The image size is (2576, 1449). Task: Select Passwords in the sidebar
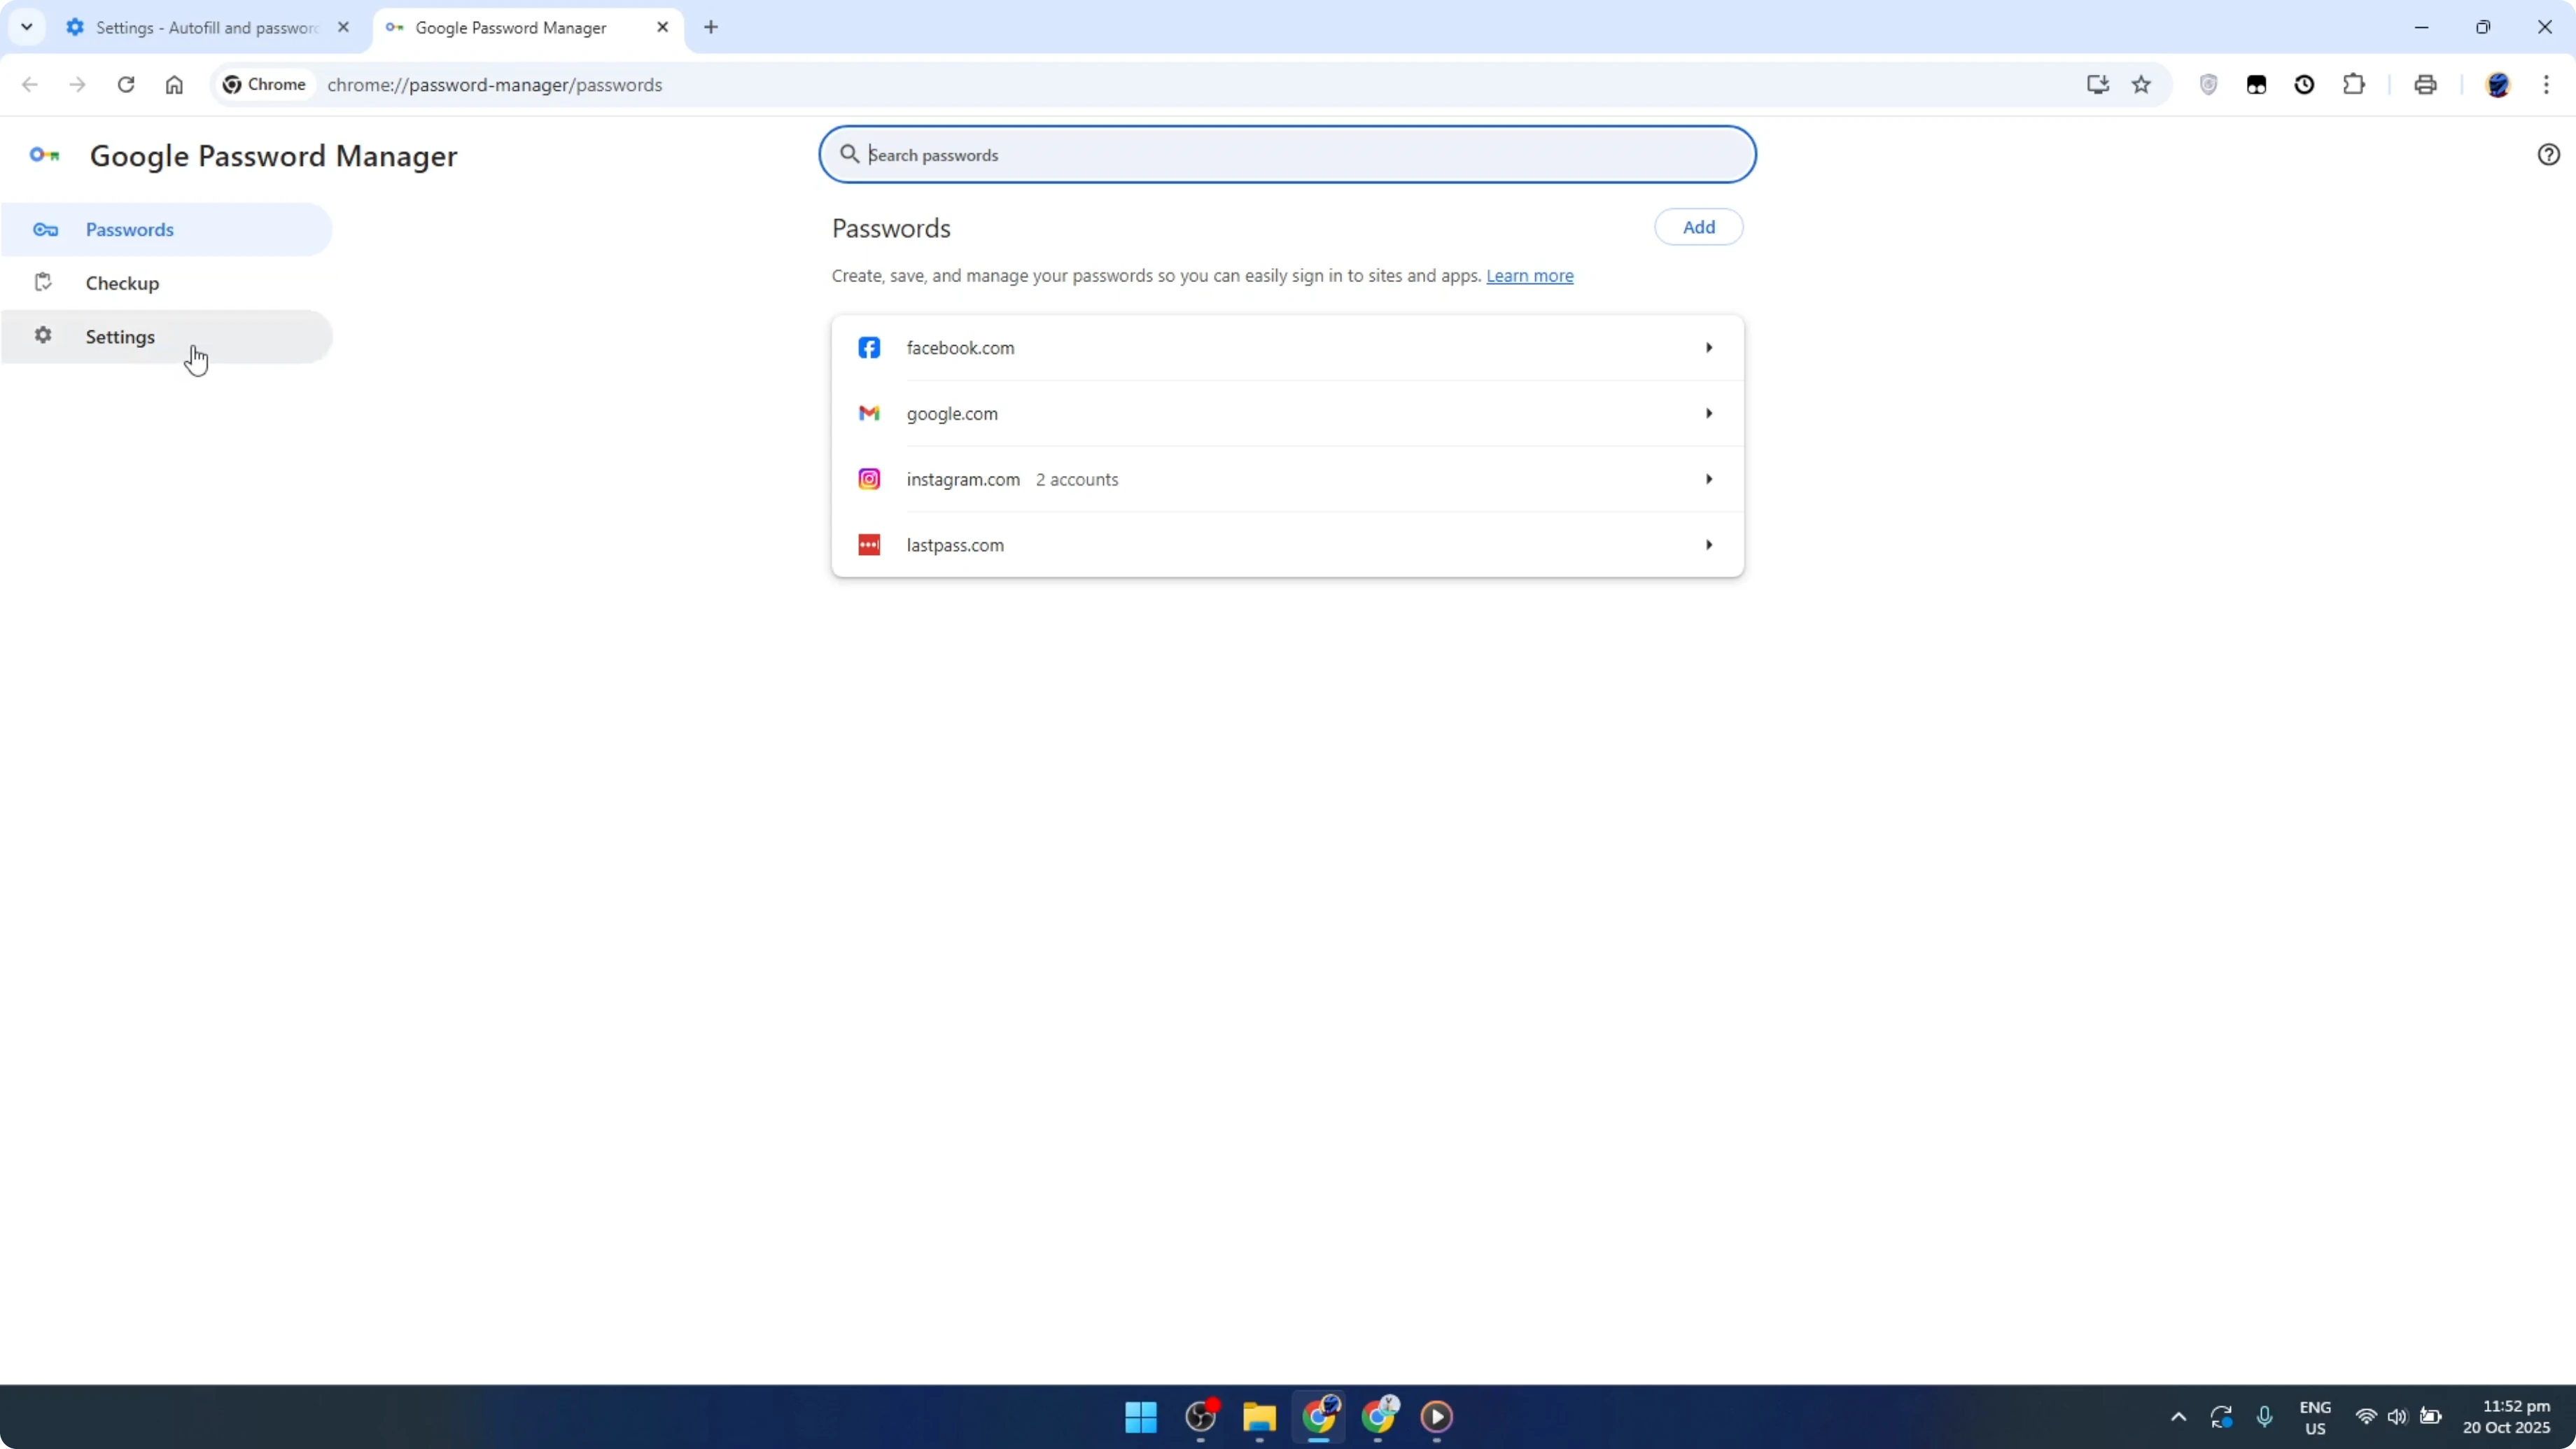pos(130,229)
